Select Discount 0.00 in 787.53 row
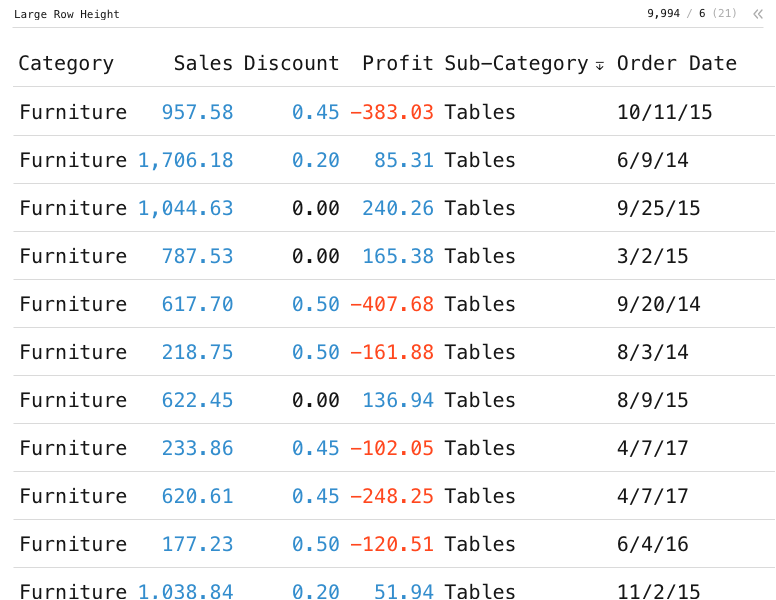 (316, 256)
